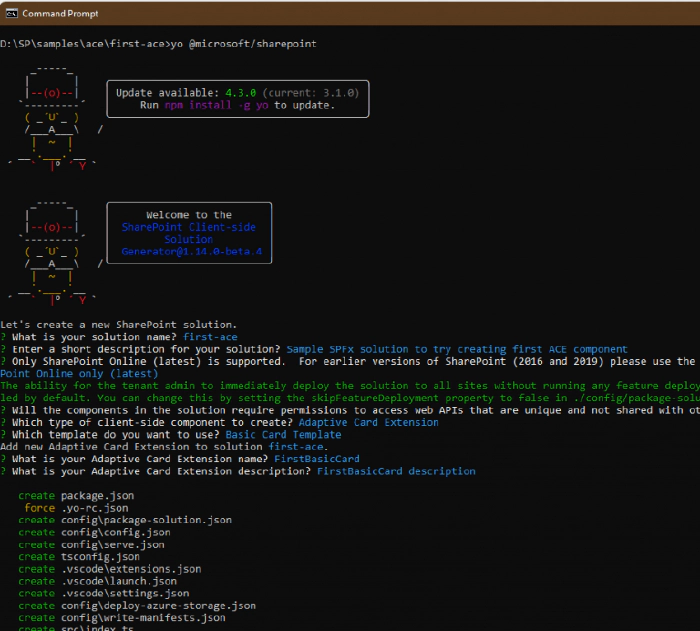This screenshot has width=700, height=631.
Task: Click 'config\config.json' file path
Action: click(116, 532)
